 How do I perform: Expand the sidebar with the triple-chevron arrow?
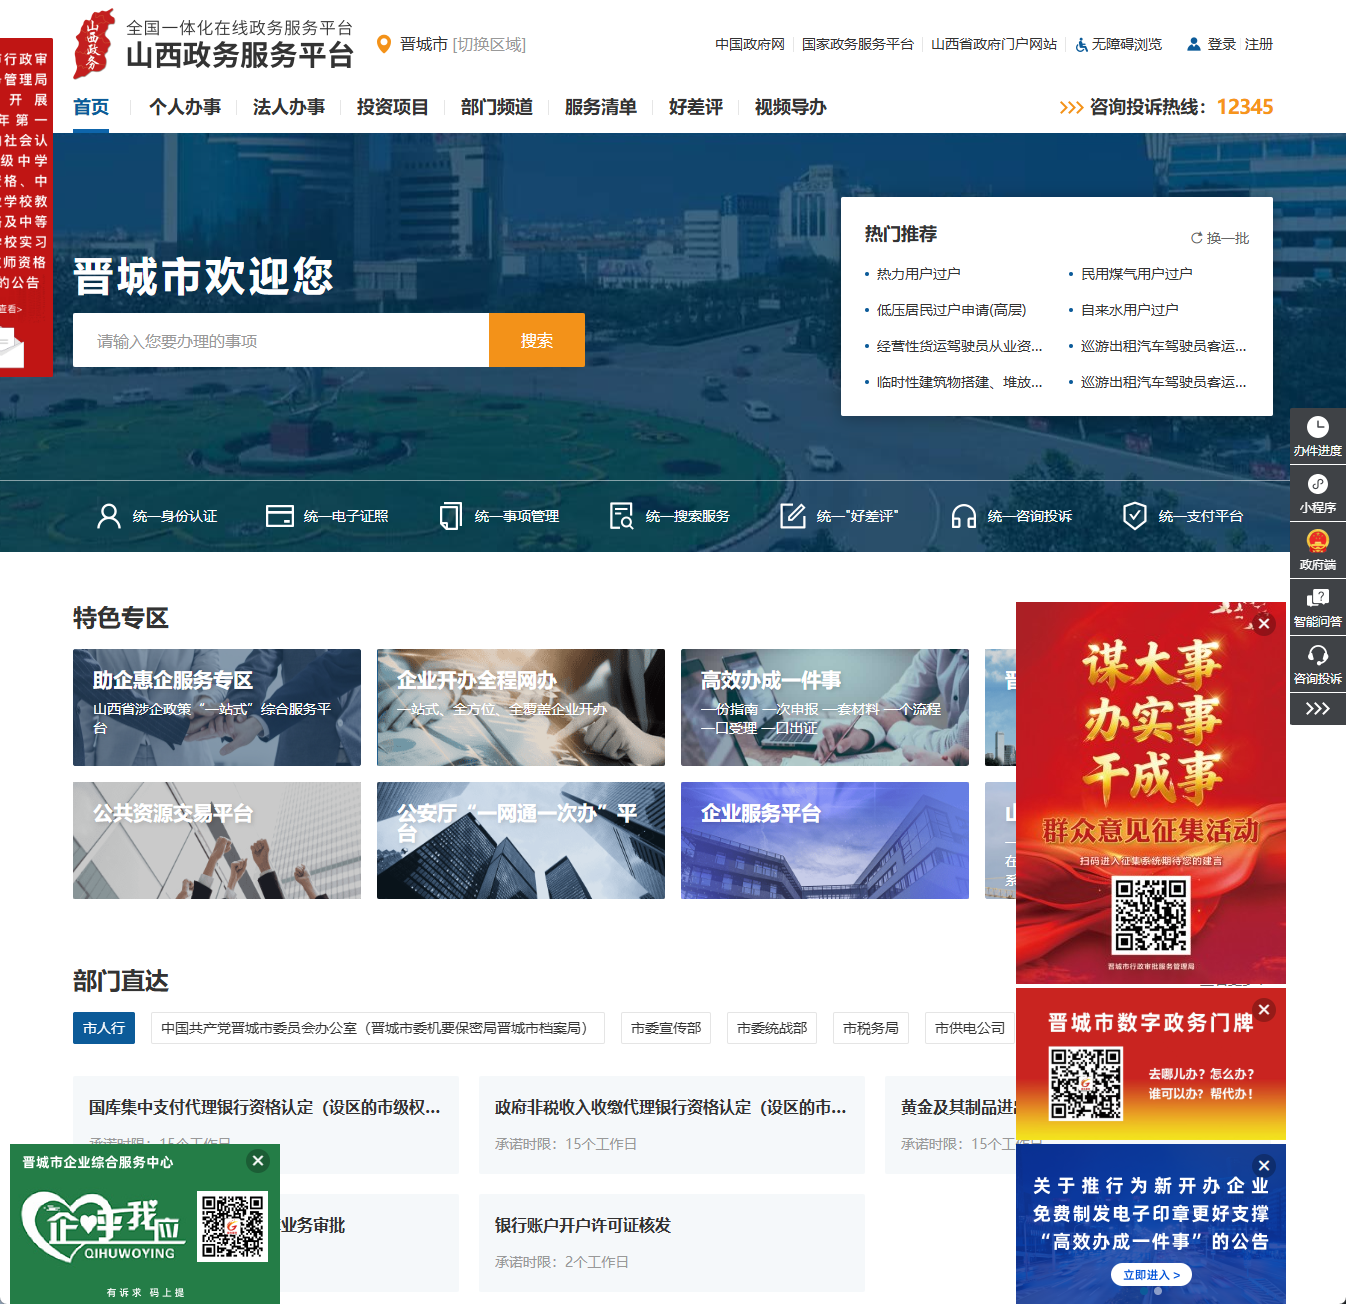[x=1317, y=709]
